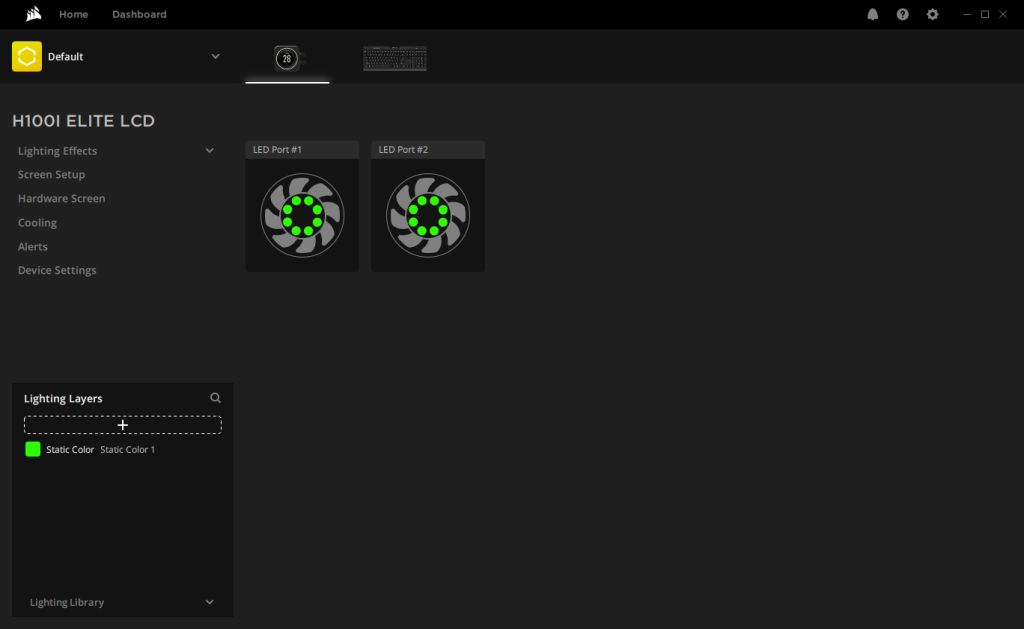Select the LED Port #1 fan

tap(302, 216)
